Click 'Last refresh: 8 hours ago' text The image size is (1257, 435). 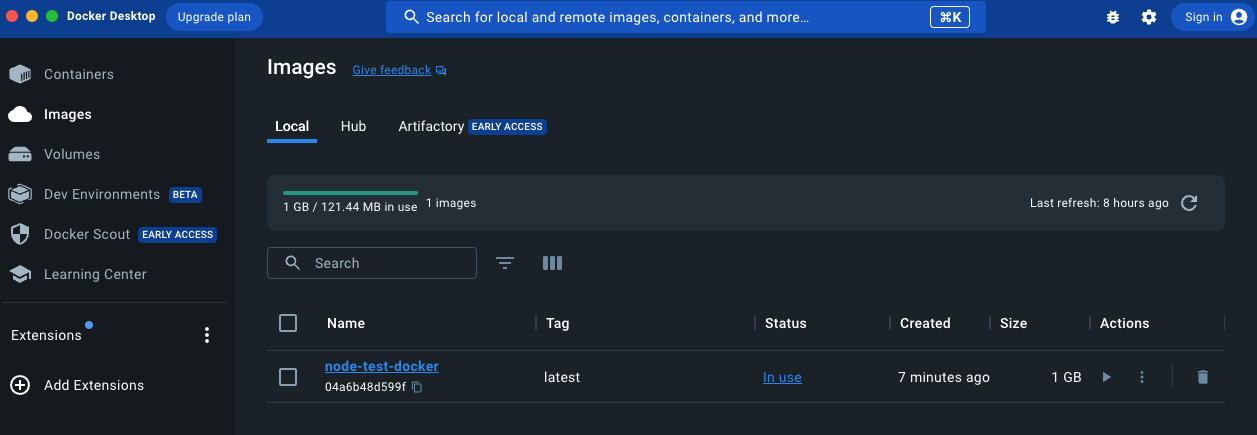[x=1099, y=203]
